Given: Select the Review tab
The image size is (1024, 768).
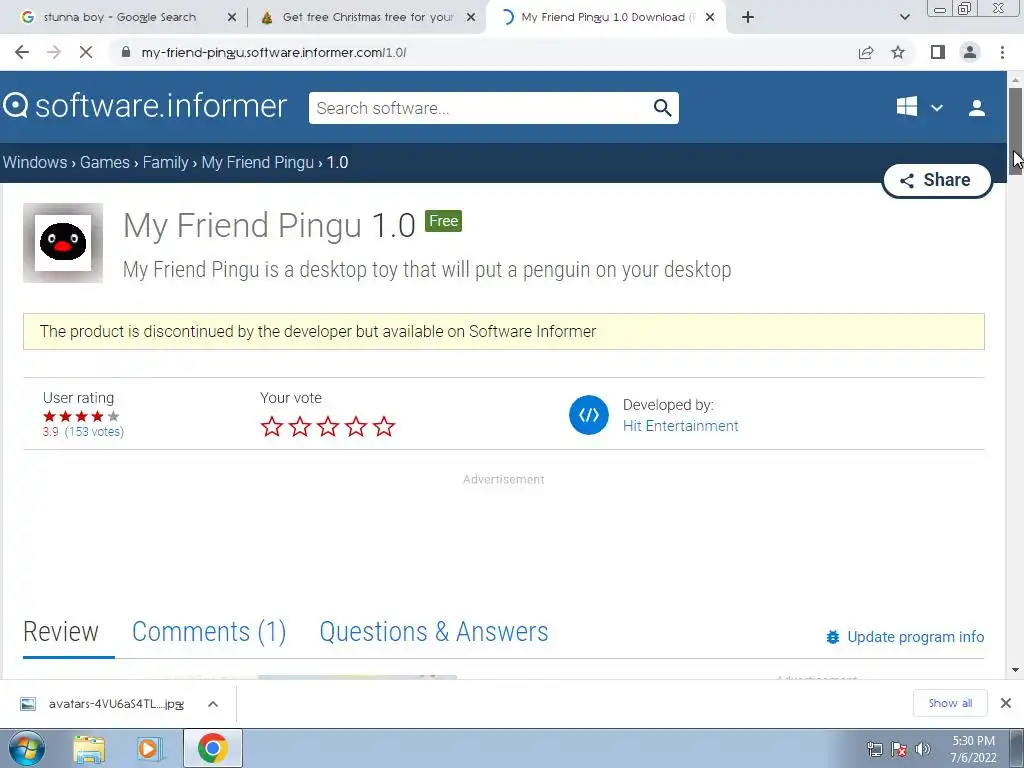Looking at the screenshot, I should (61, 632).
